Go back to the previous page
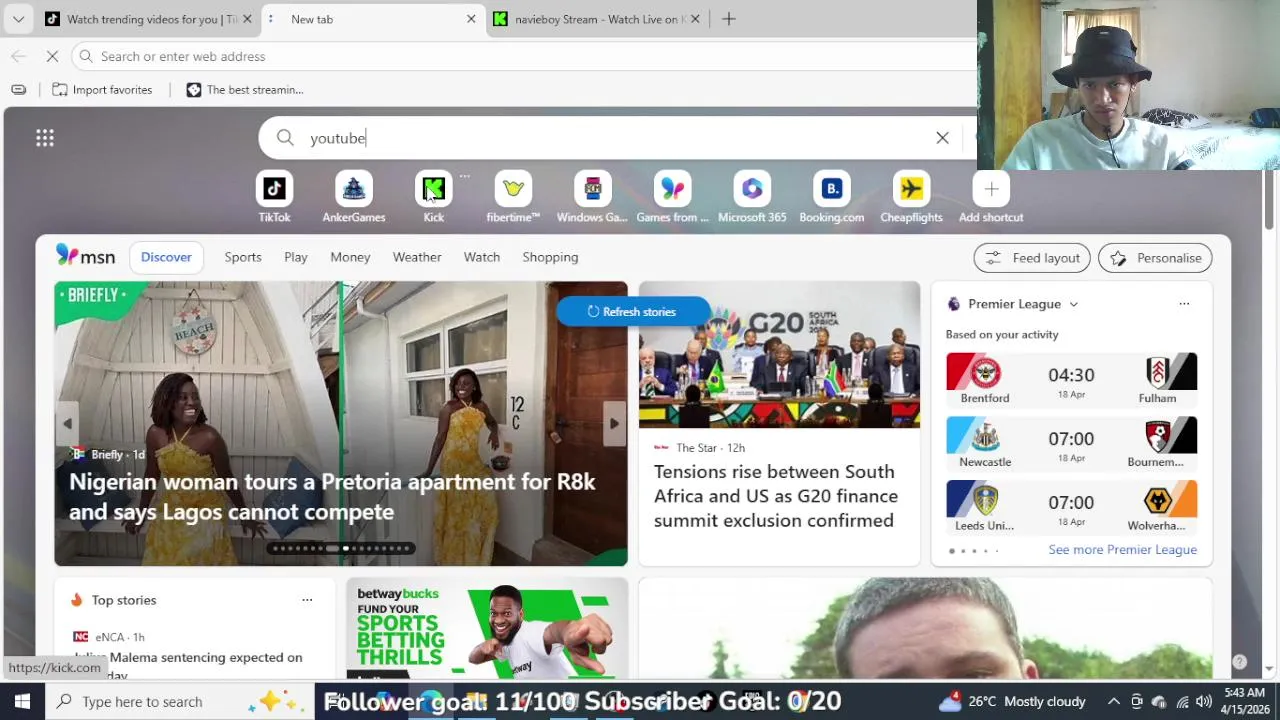The height and width of the screenshot is (720, 1280). click(x=18, y=56)
